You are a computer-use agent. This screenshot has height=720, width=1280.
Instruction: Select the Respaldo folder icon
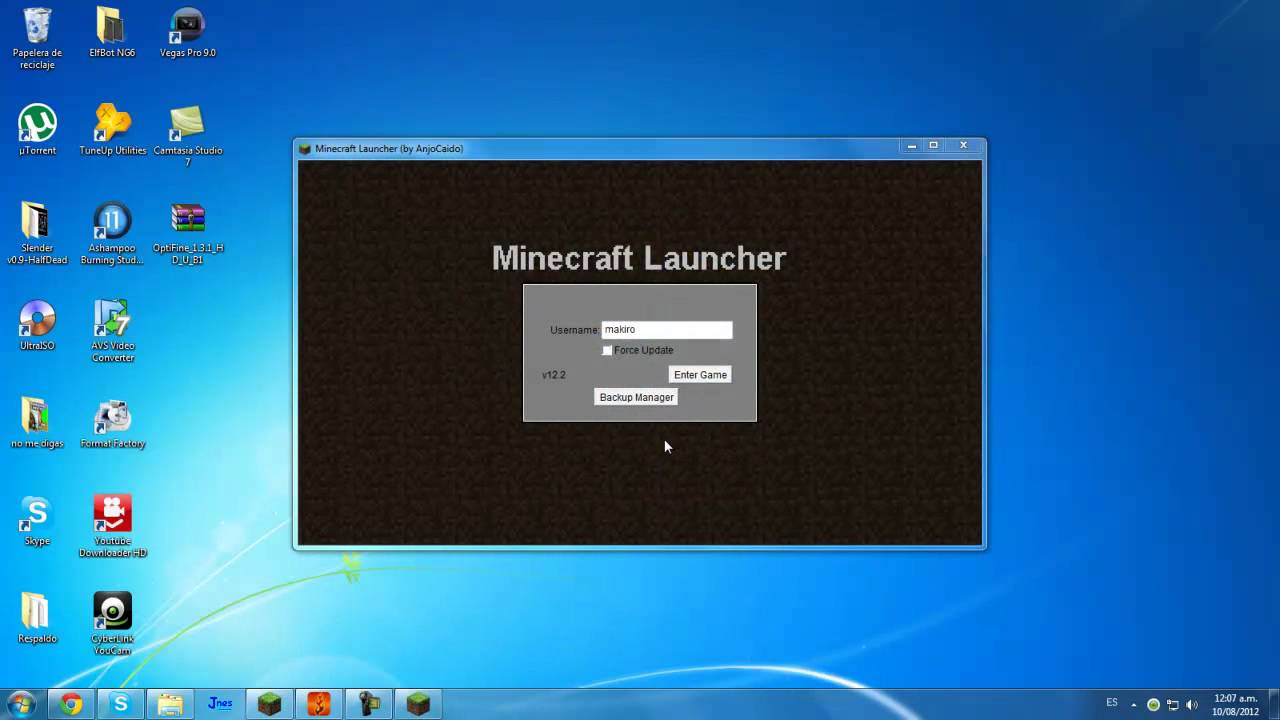click(x=37, y=618)
